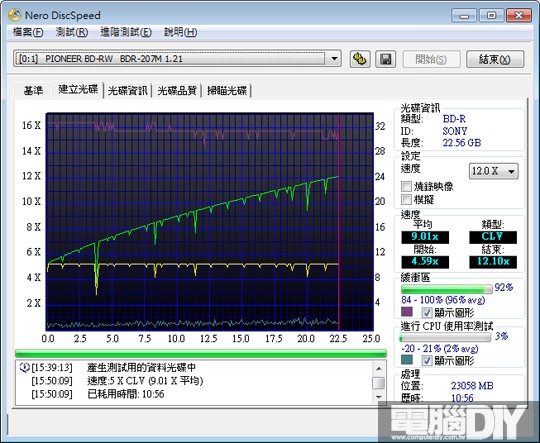Click the 開始(S) button
The image size is (540, 443).
pyautogui.click(x=431, y=59)
